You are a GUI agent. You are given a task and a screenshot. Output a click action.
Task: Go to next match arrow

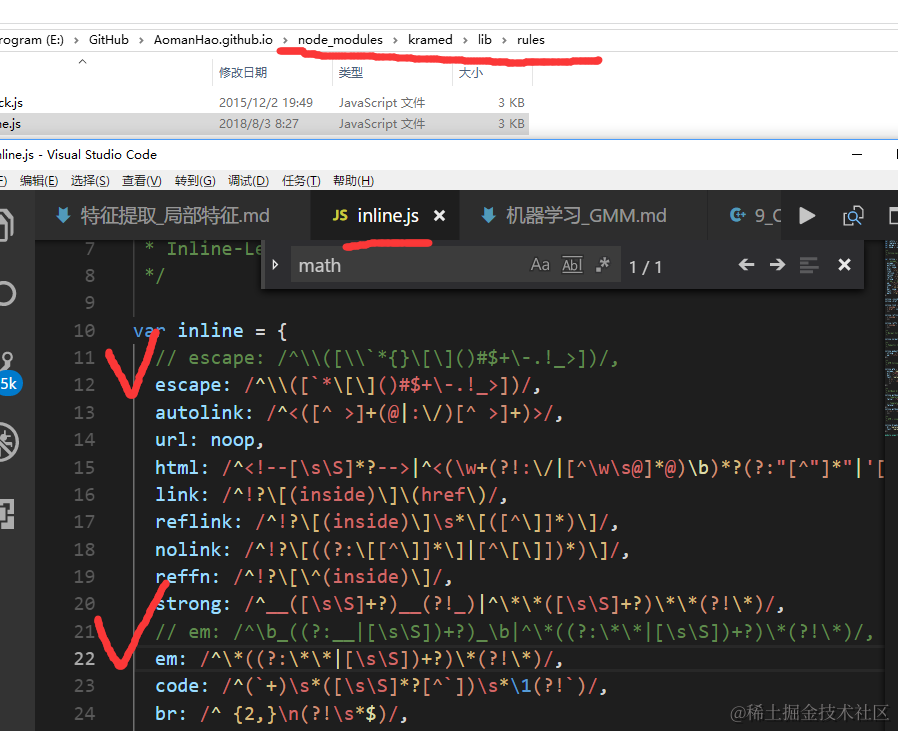[777, 265]
